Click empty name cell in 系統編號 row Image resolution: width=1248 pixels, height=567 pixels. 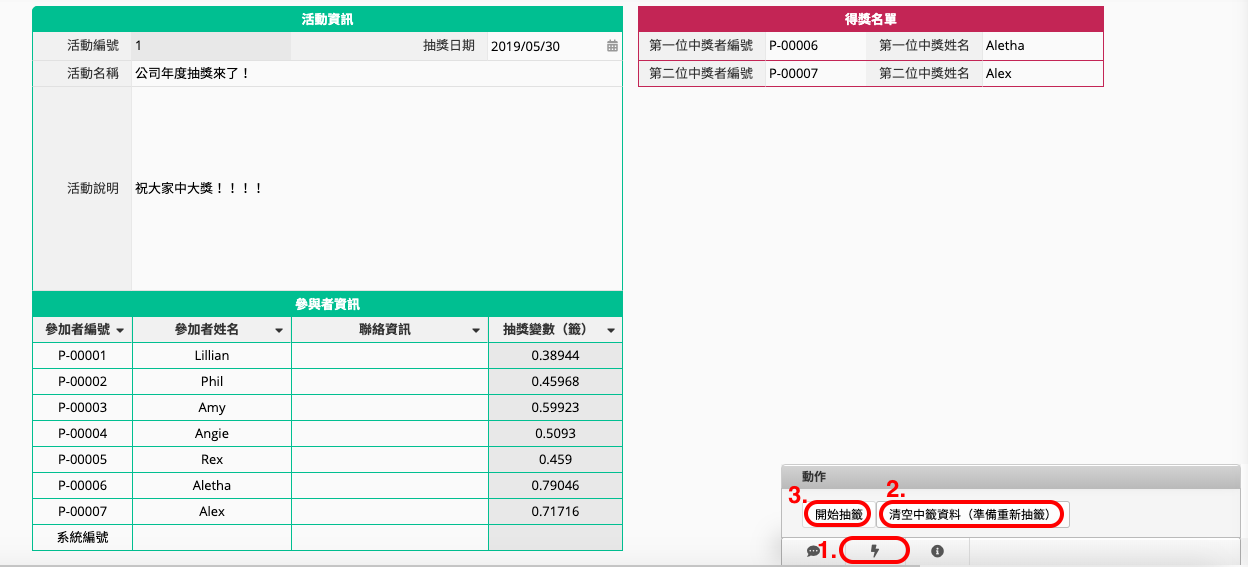click(211, 538)
